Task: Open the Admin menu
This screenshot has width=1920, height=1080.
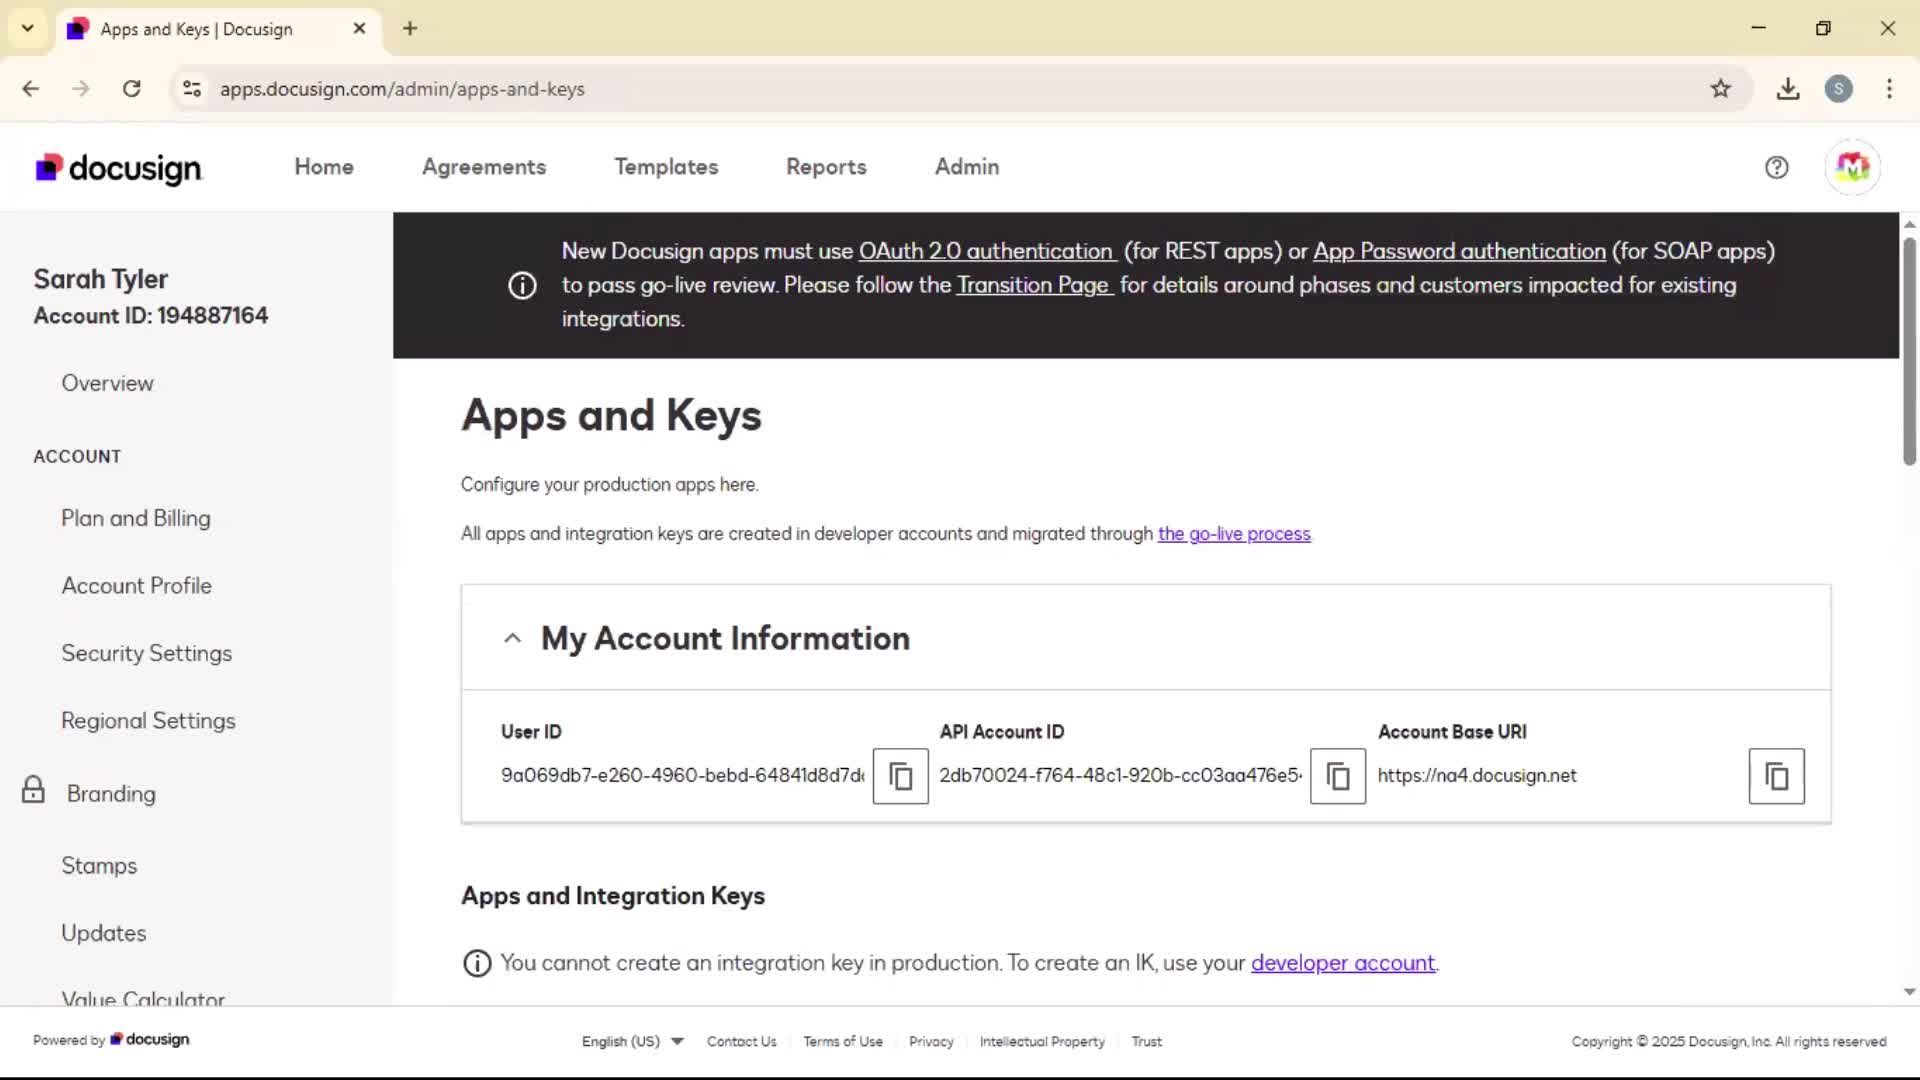Action: tap(967, 167)
